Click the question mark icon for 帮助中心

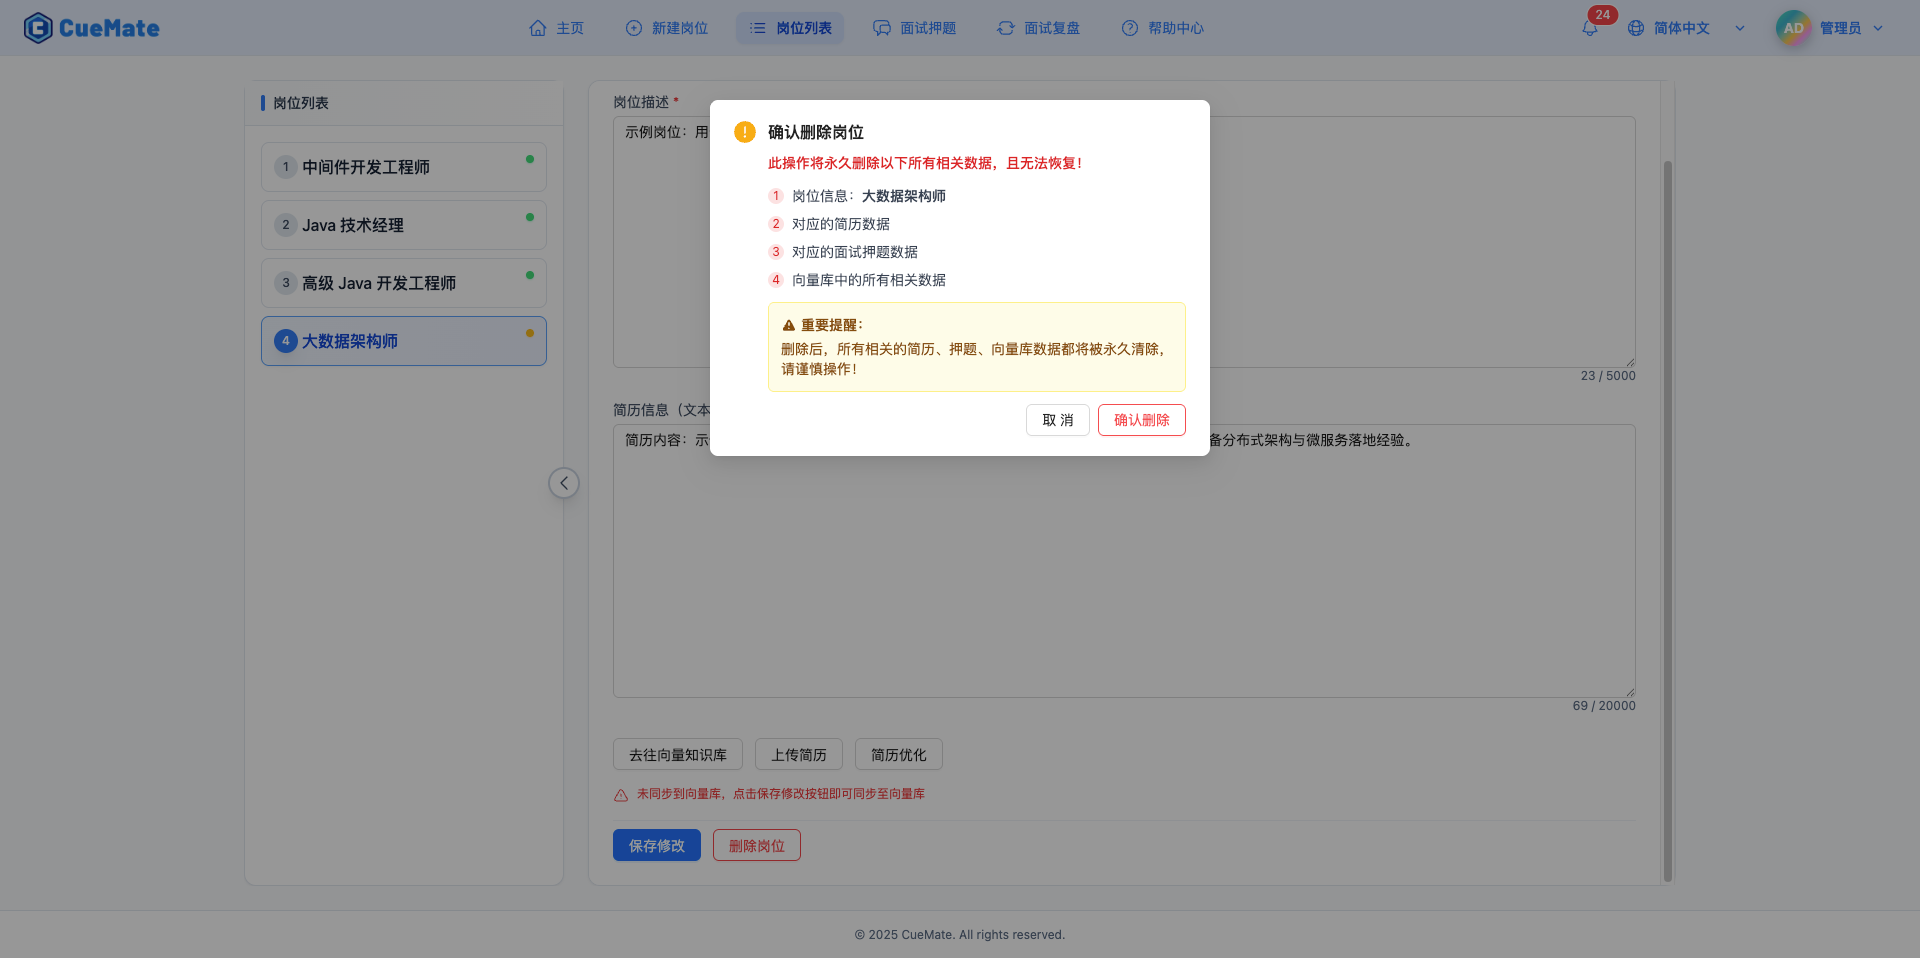(x=1129, y=28)
